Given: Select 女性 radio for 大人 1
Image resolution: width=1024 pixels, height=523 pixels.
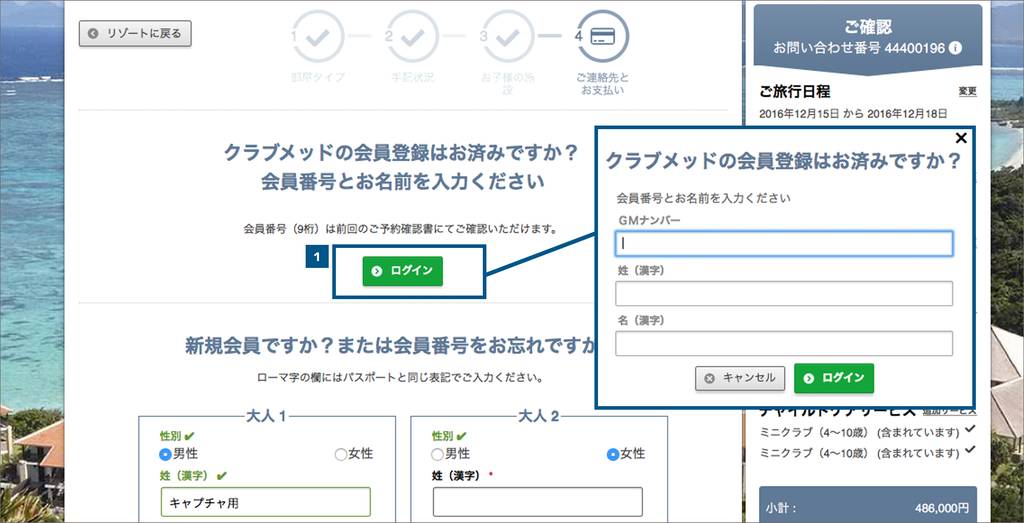Looking at the screenshot, I should click(340, 454).
